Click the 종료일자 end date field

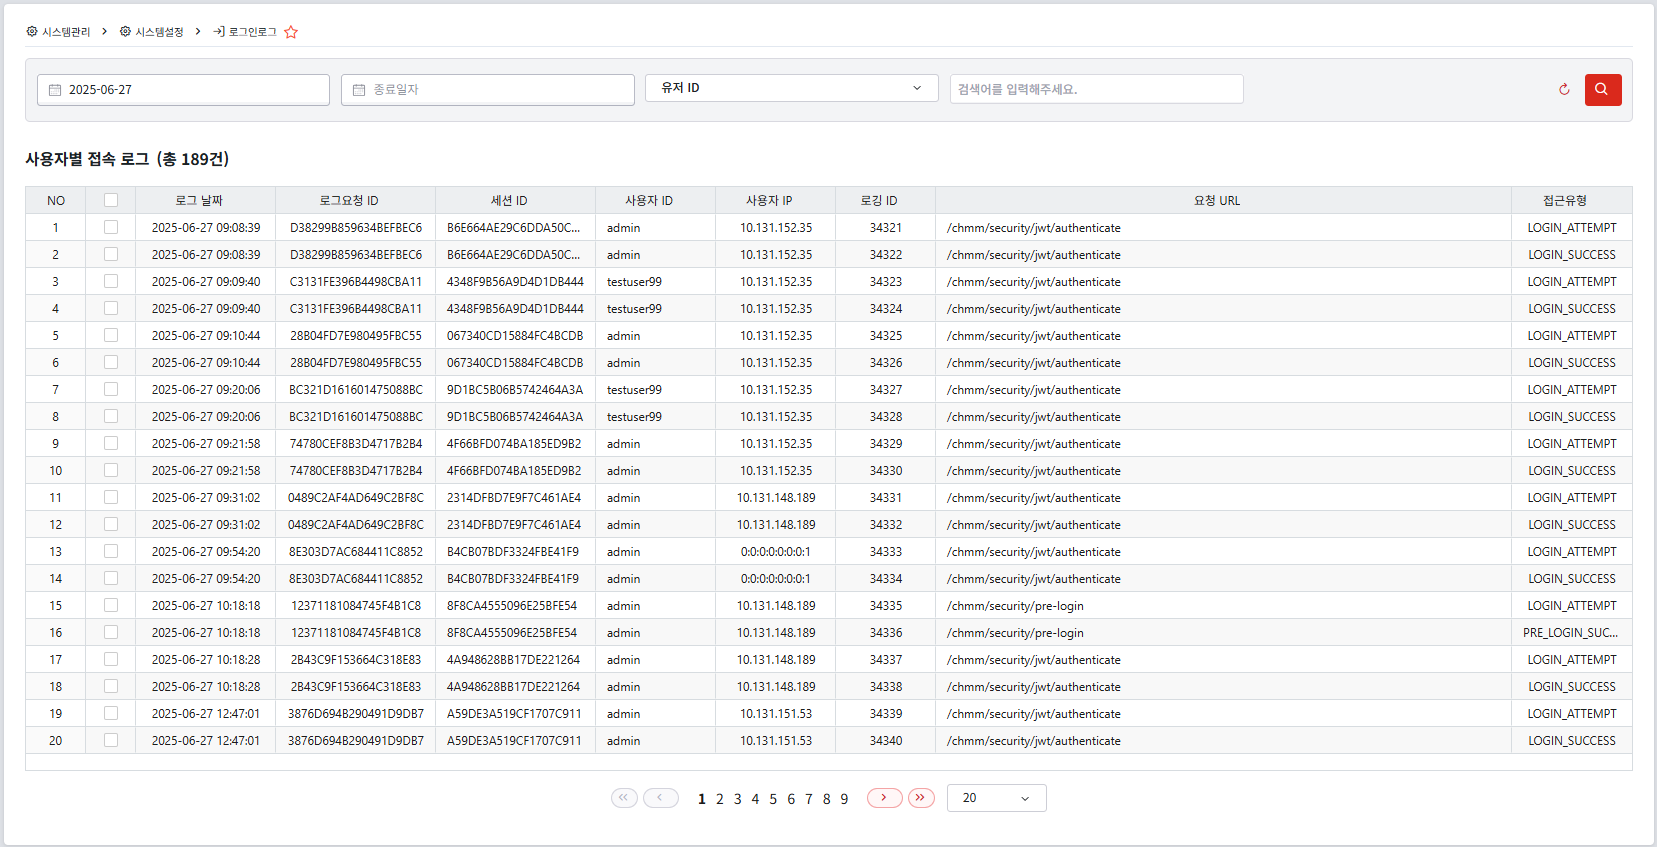click(487, 90)
